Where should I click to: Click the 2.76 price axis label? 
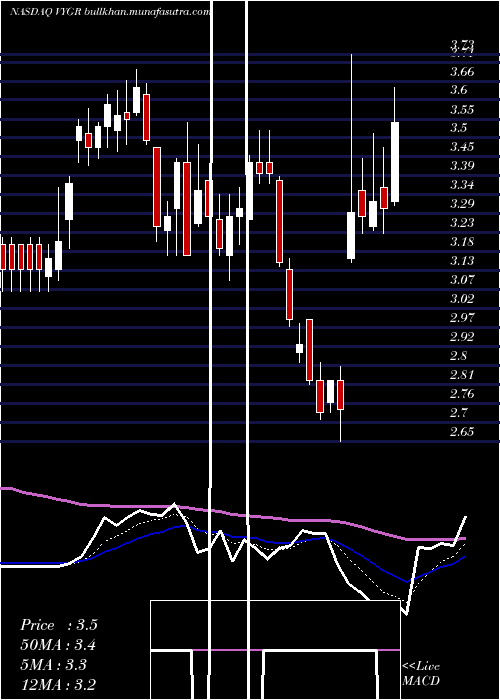click(462, 394)
